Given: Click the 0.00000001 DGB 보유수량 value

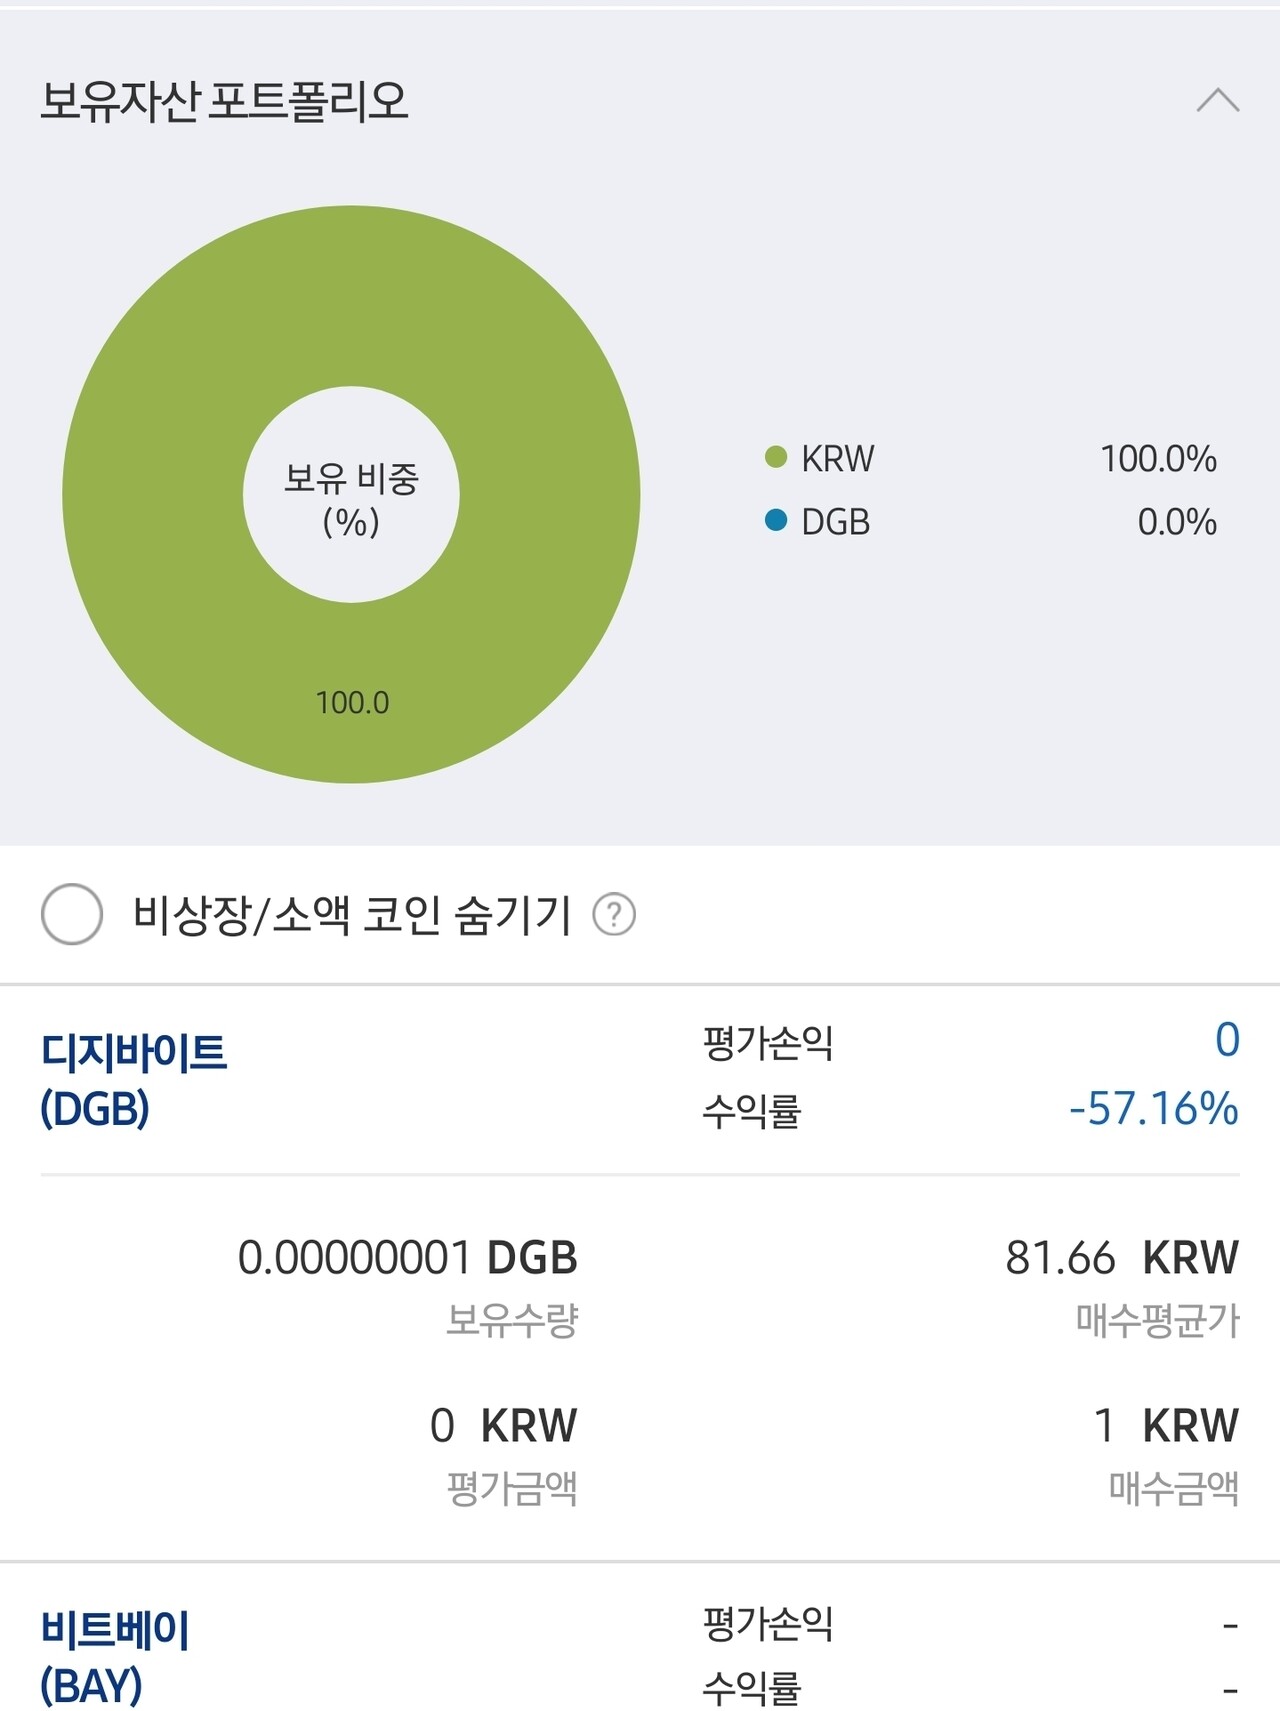Looking at the screenshot, I should [x=407, y=1258].
